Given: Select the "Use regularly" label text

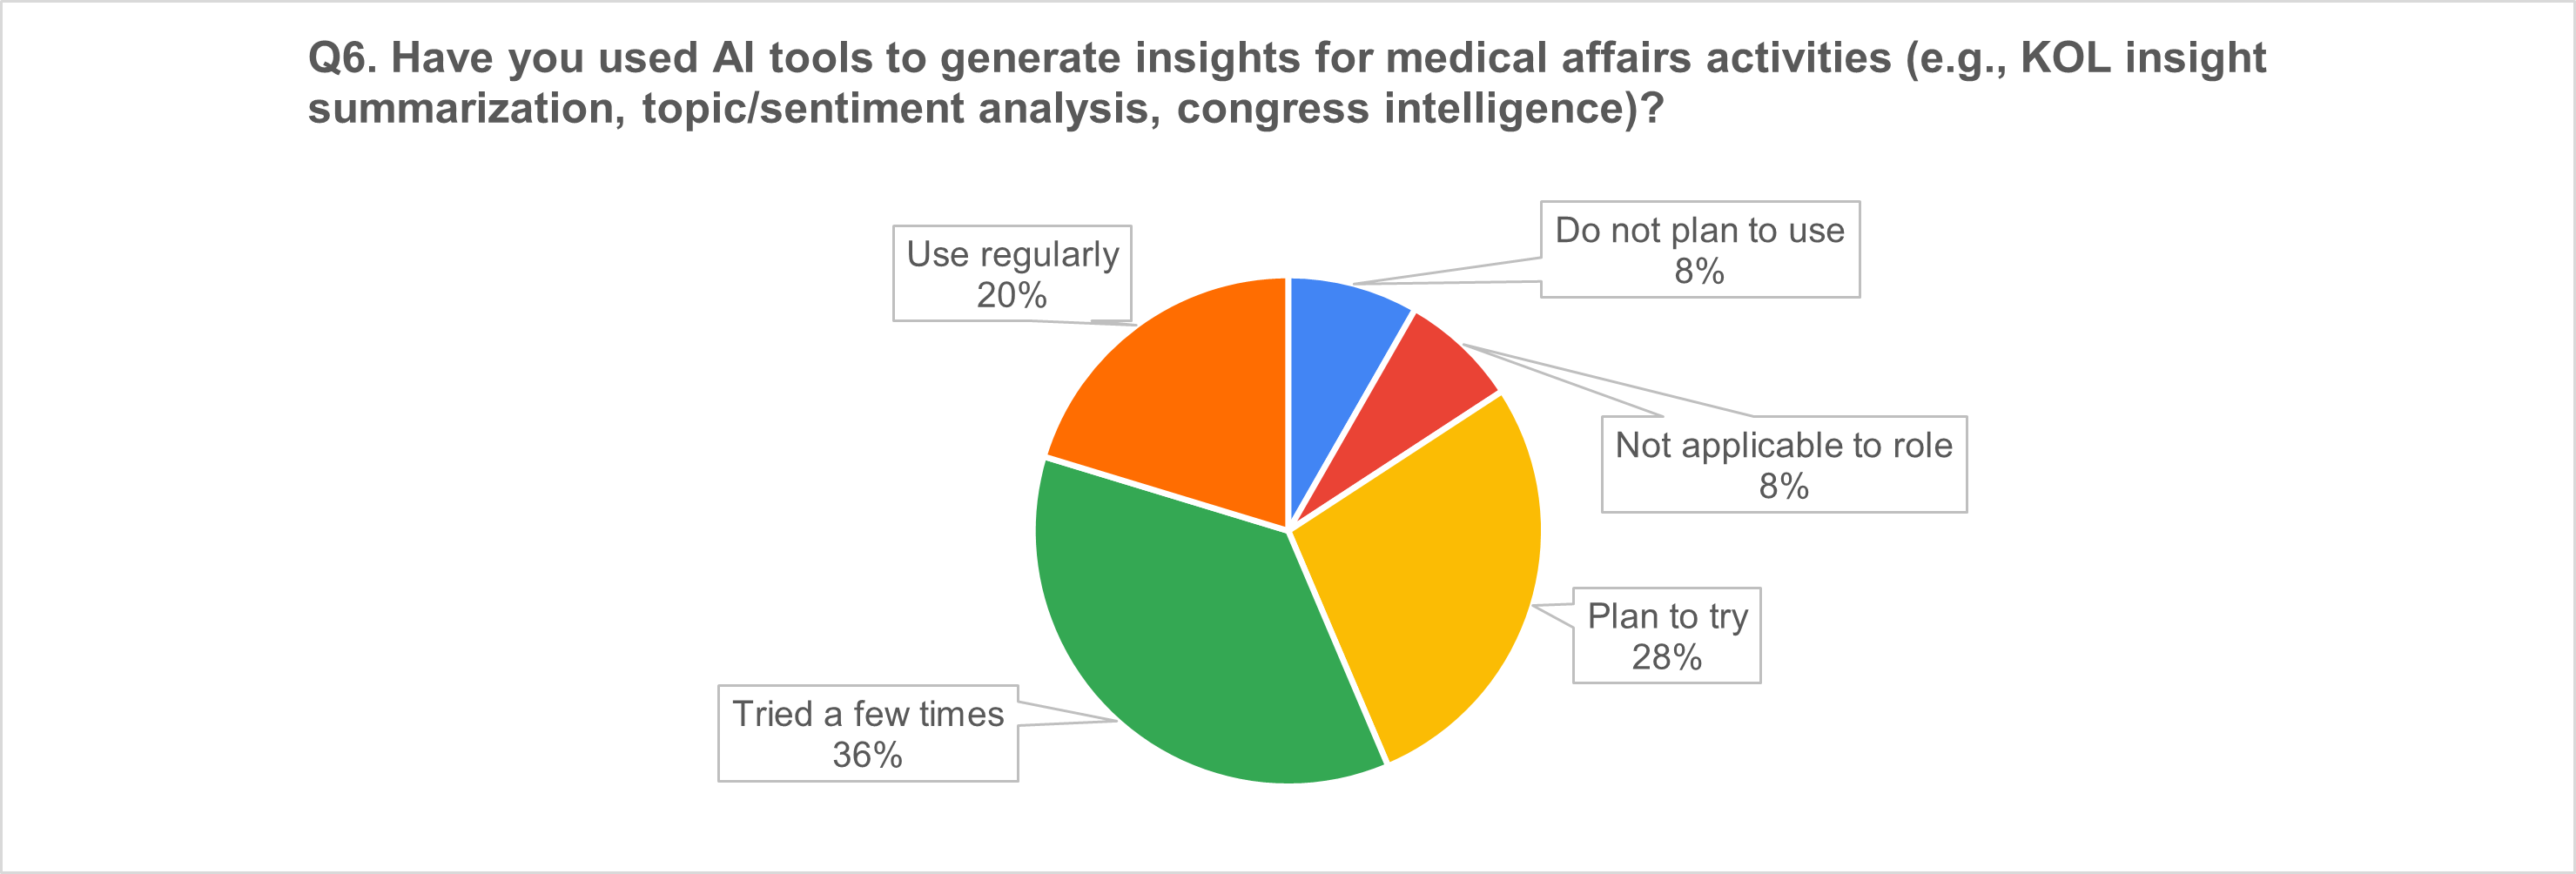Looking at the screenshot, I should pyautogui.click(x=1012, y=255).
